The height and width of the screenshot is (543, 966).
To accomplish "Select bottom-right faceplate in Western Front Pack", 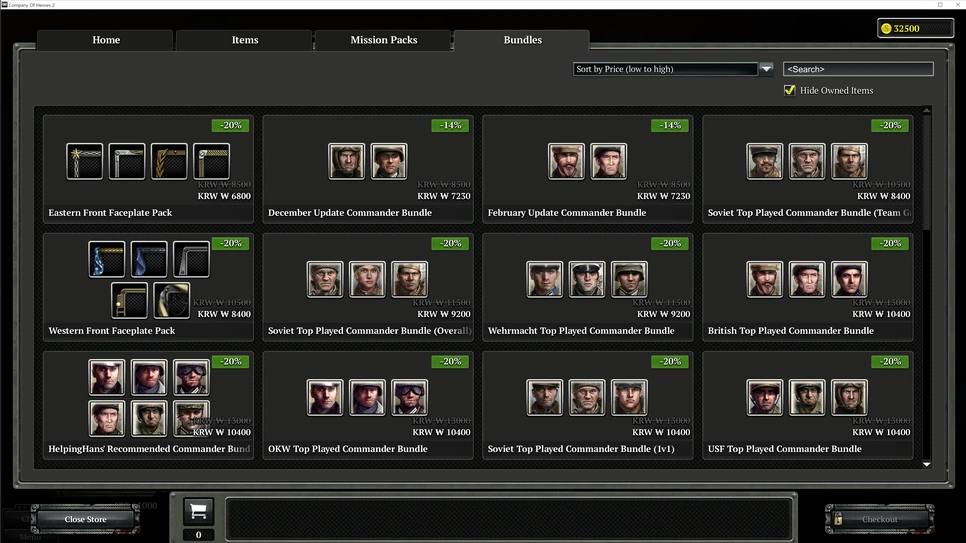I will (171, 300).
